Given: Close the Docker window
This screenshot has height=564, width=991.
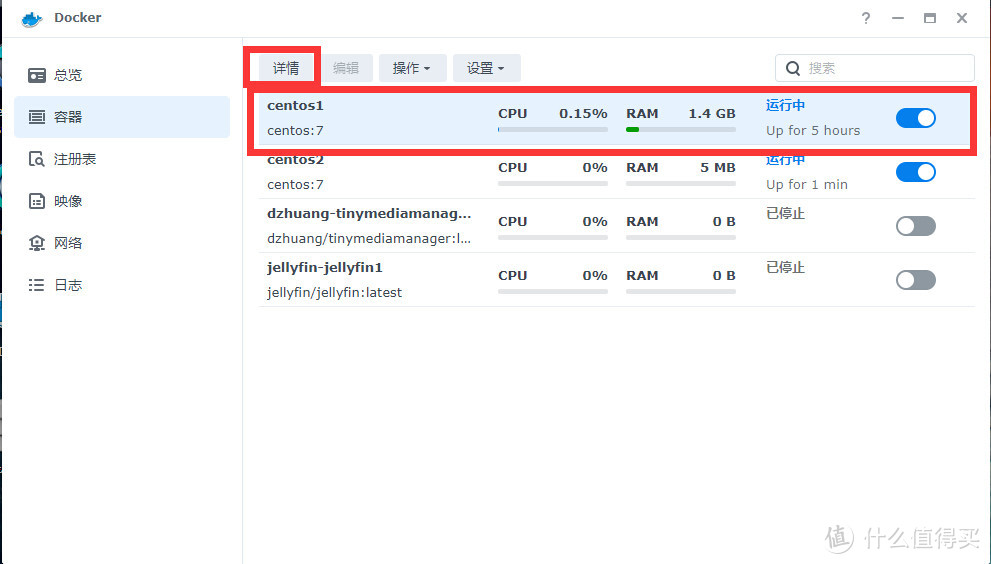Looking at the screenshot, I should (x=962, y=18).
